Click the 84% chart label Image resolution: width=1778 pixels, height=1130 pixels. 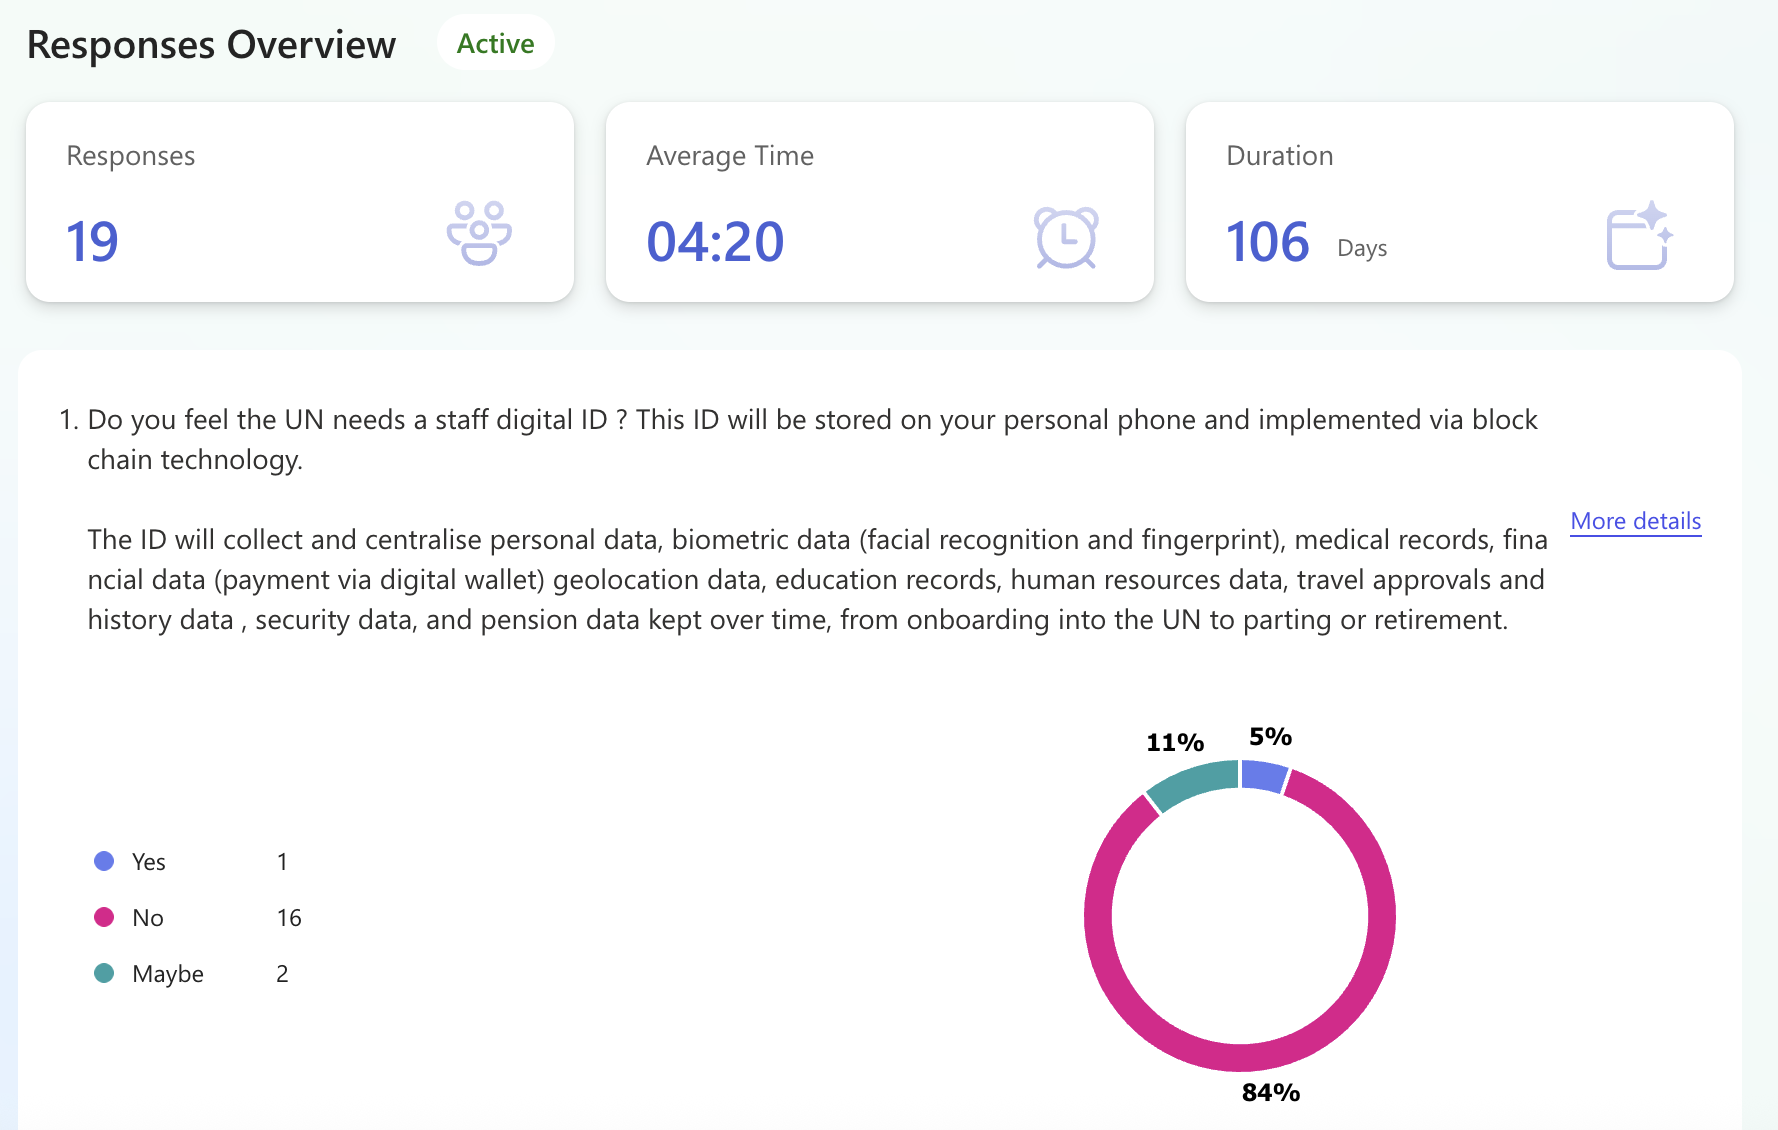(1271, 1093)
